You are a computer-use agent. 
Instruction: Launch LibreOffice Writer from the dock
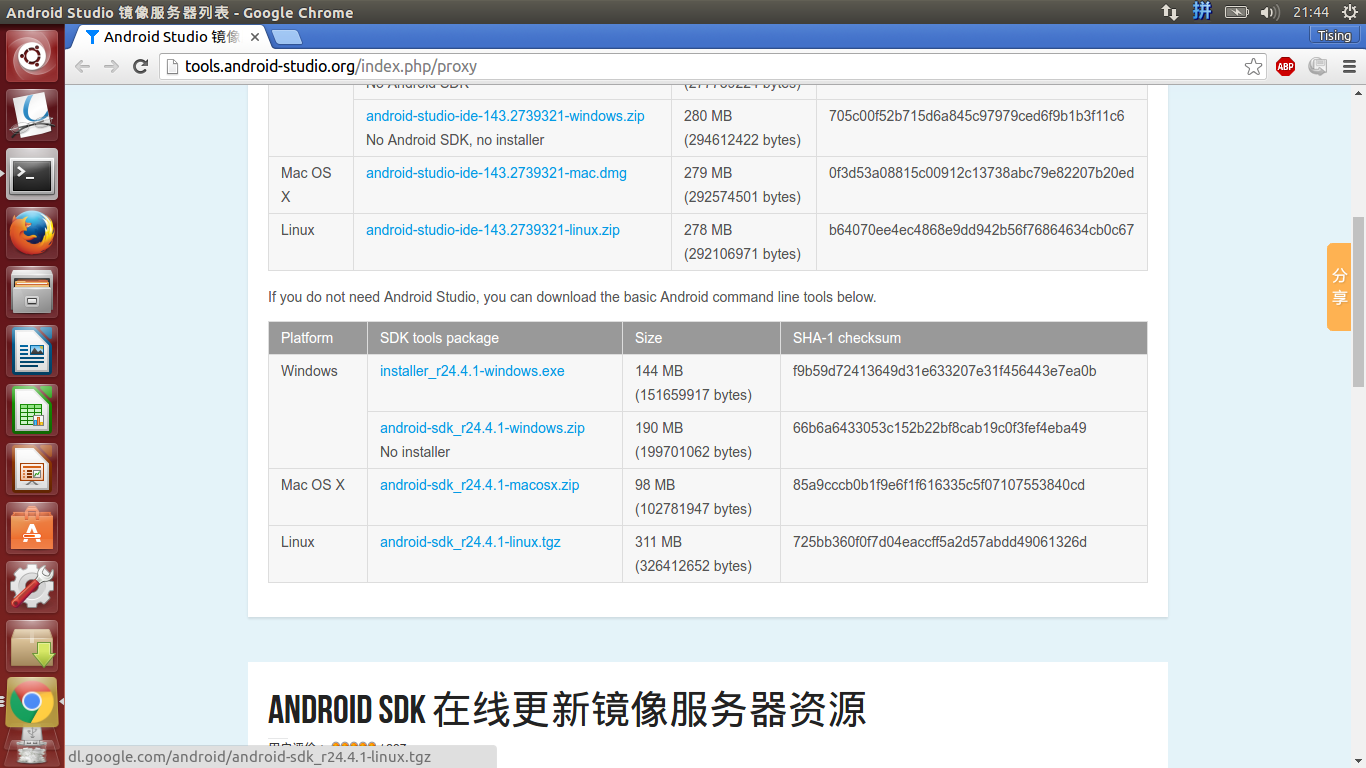tap(33, 351)
